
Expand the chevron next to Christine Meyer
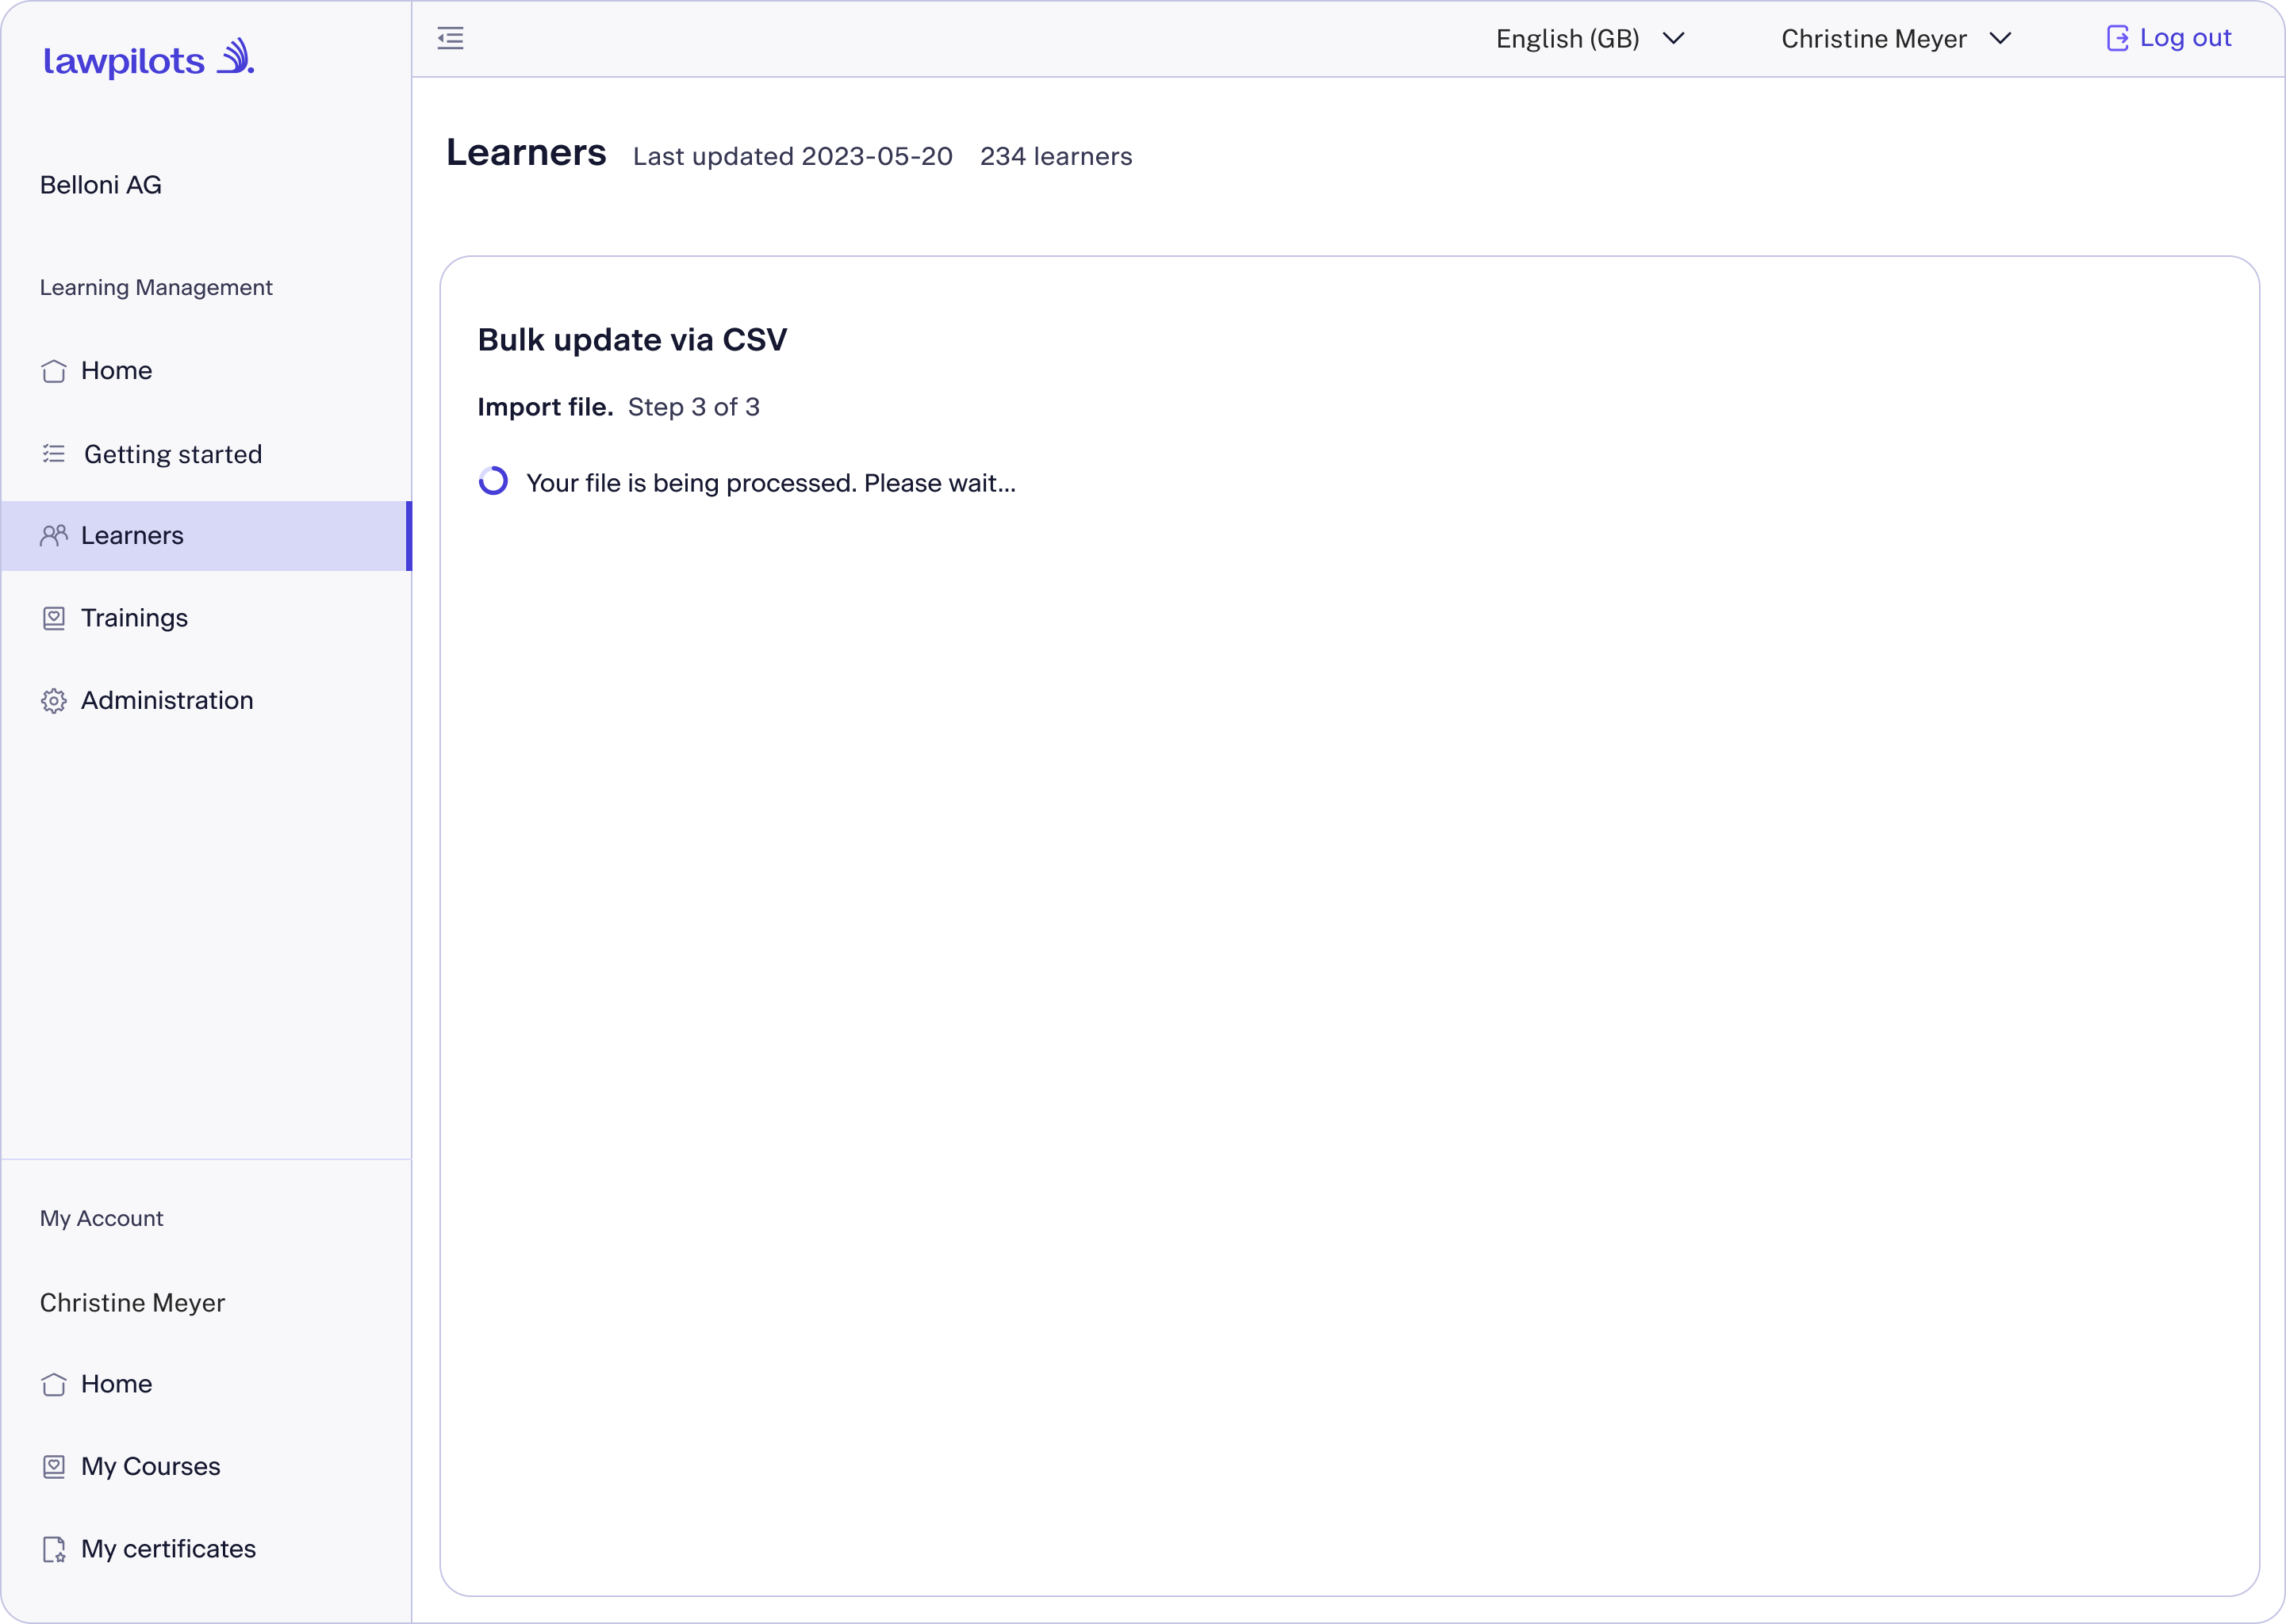click(x=2000, y=38)
